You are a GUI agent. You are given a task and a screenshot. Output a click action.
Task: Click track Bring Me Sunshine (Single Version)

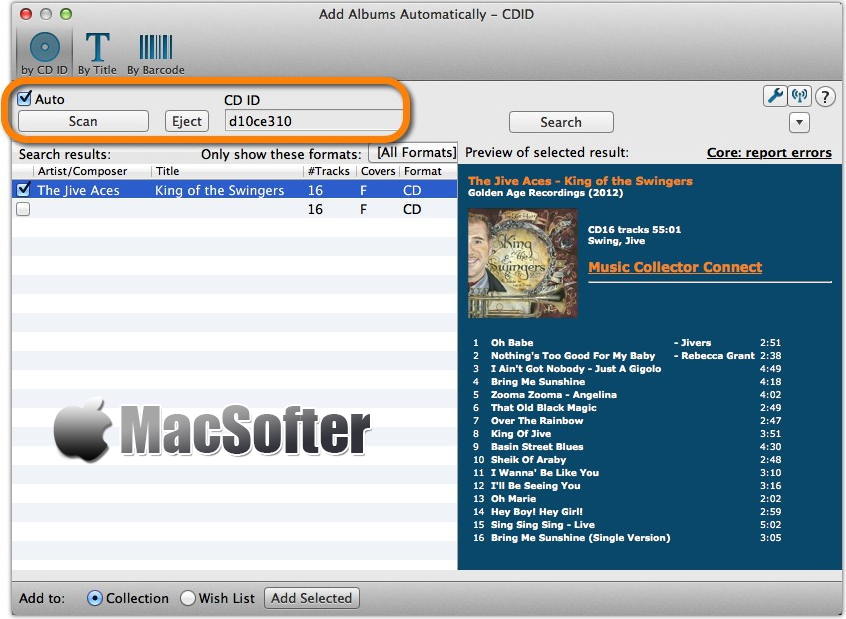click(580, 537)
